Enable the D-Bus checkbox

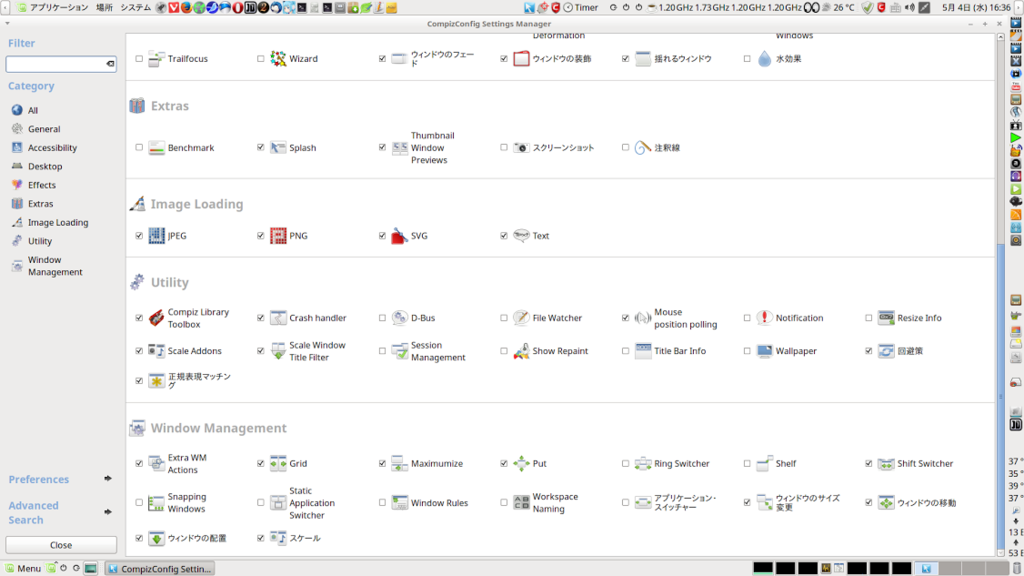382,318
